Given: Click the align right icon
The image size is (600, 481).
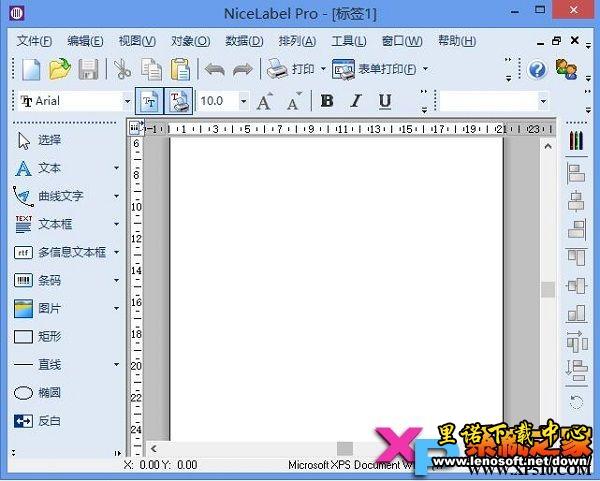Looking at the screenshot, I should point(577,230).
